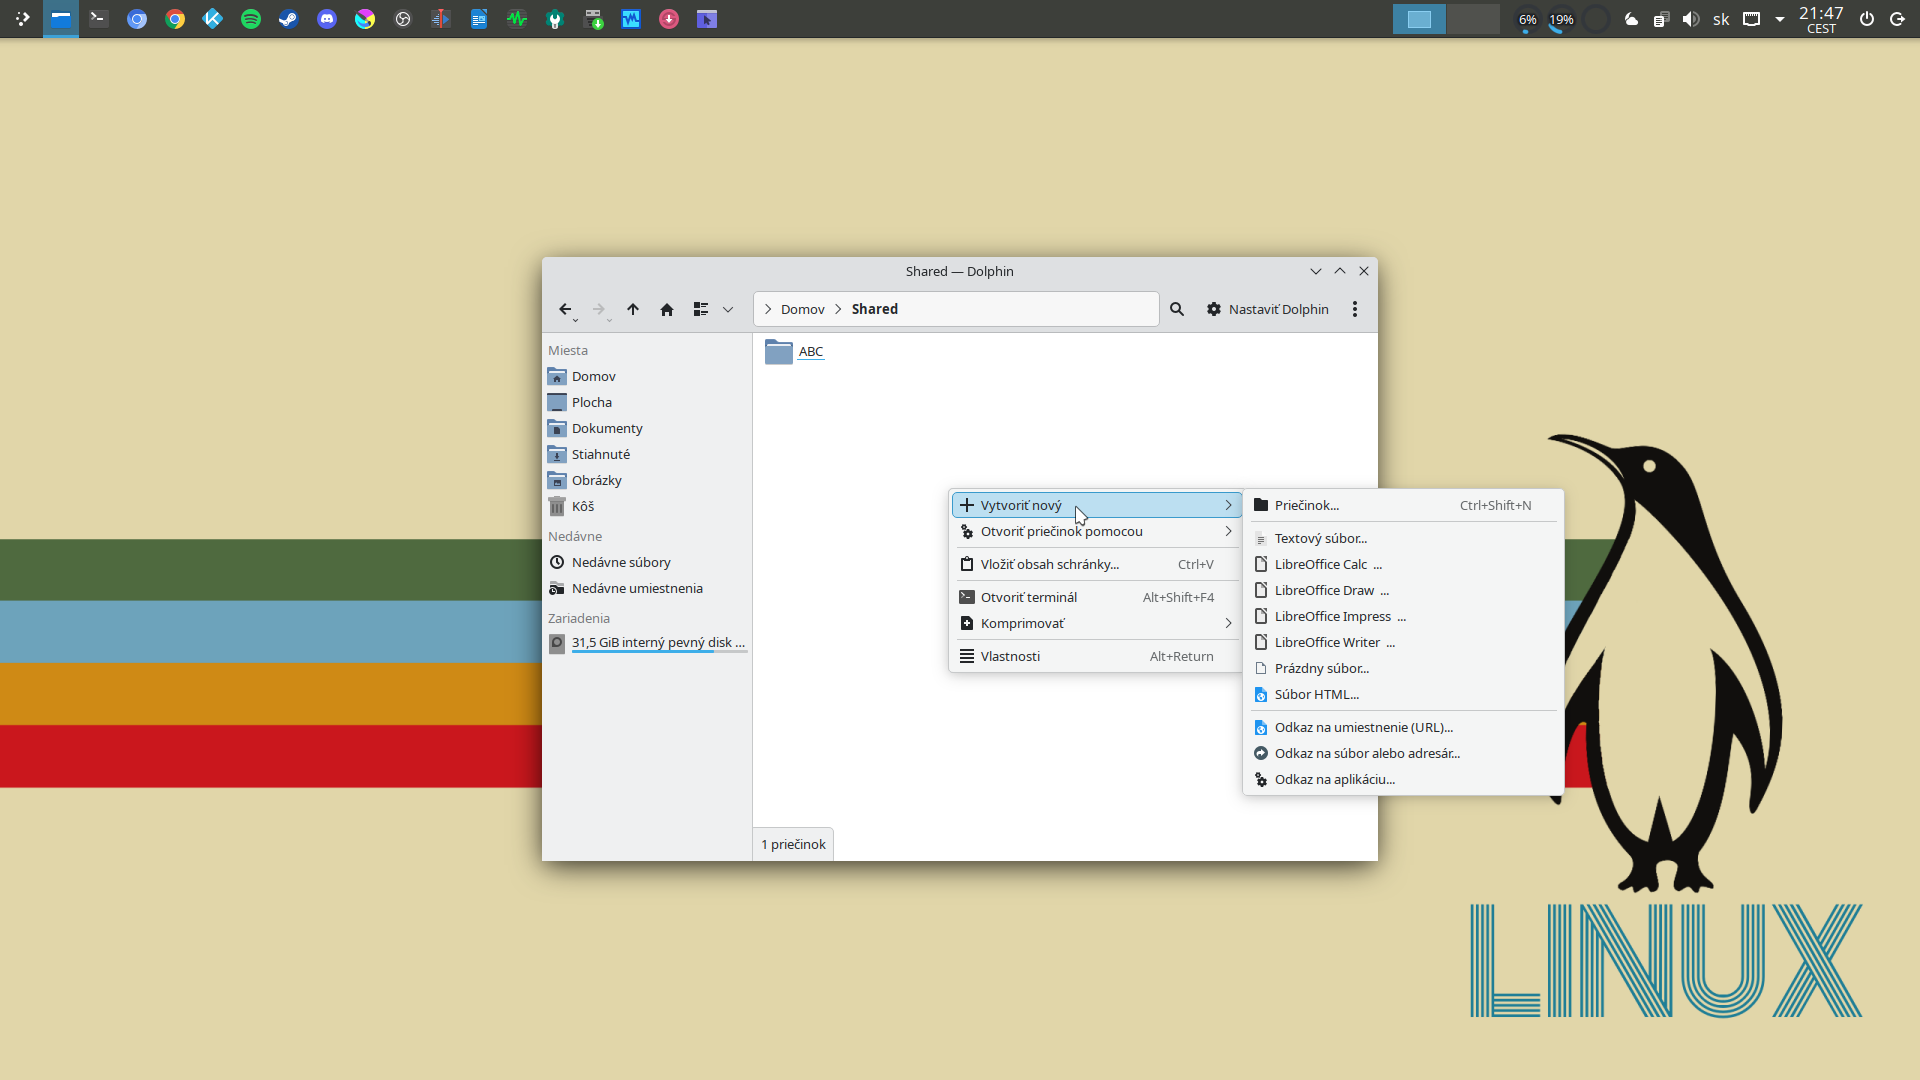Choose Otvoriť terminál from context menu
Screen dimensions: 1920x1080
tap(1095, 598)
